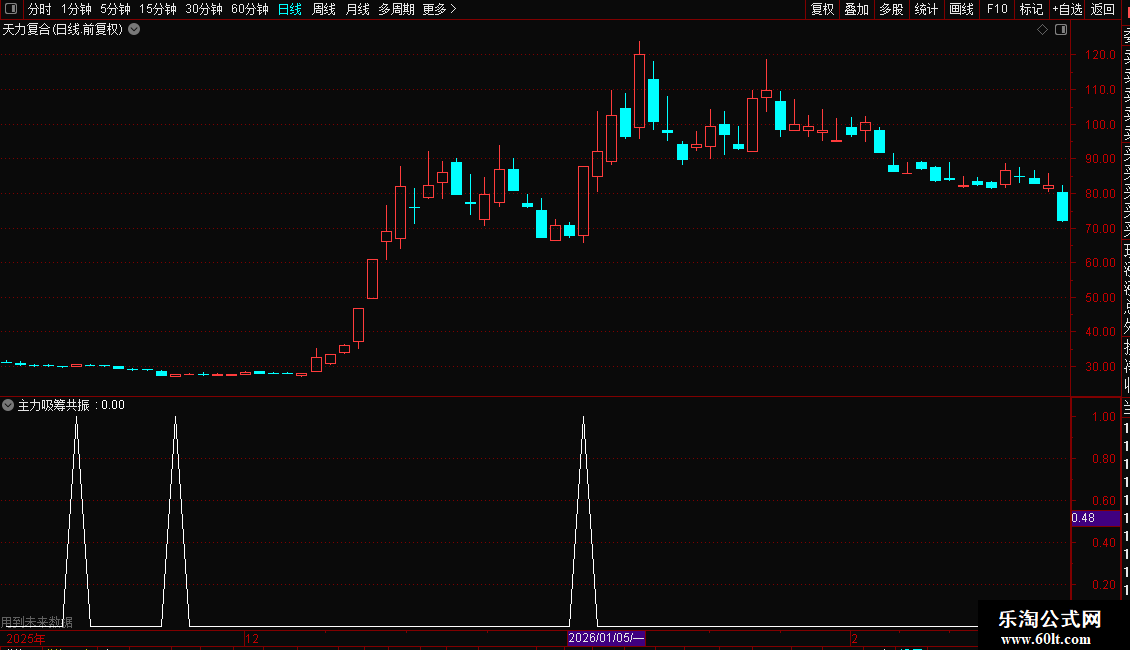The image size is (1130, 650).
Task: Click the 2025年 time axis label
Action: (26, 638)
